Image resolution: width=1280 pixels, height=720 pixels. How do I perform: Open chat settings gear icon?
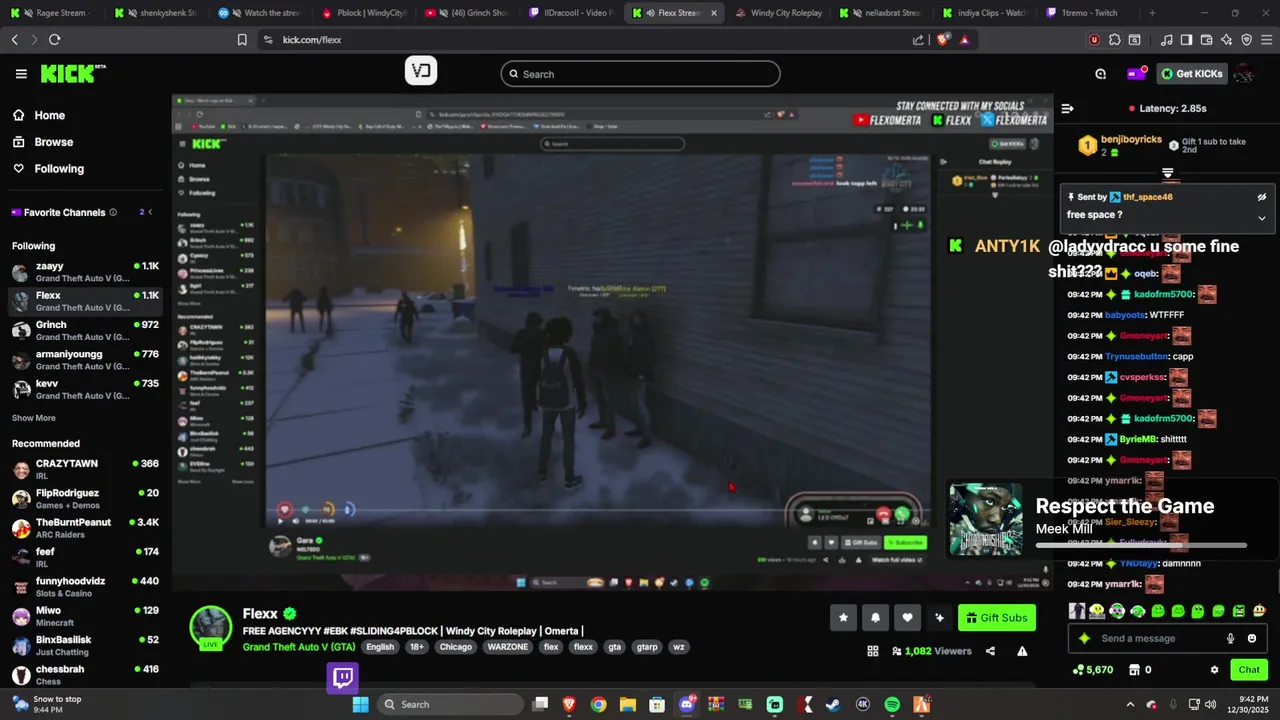pyautogui.click(x=1214, y=670)
